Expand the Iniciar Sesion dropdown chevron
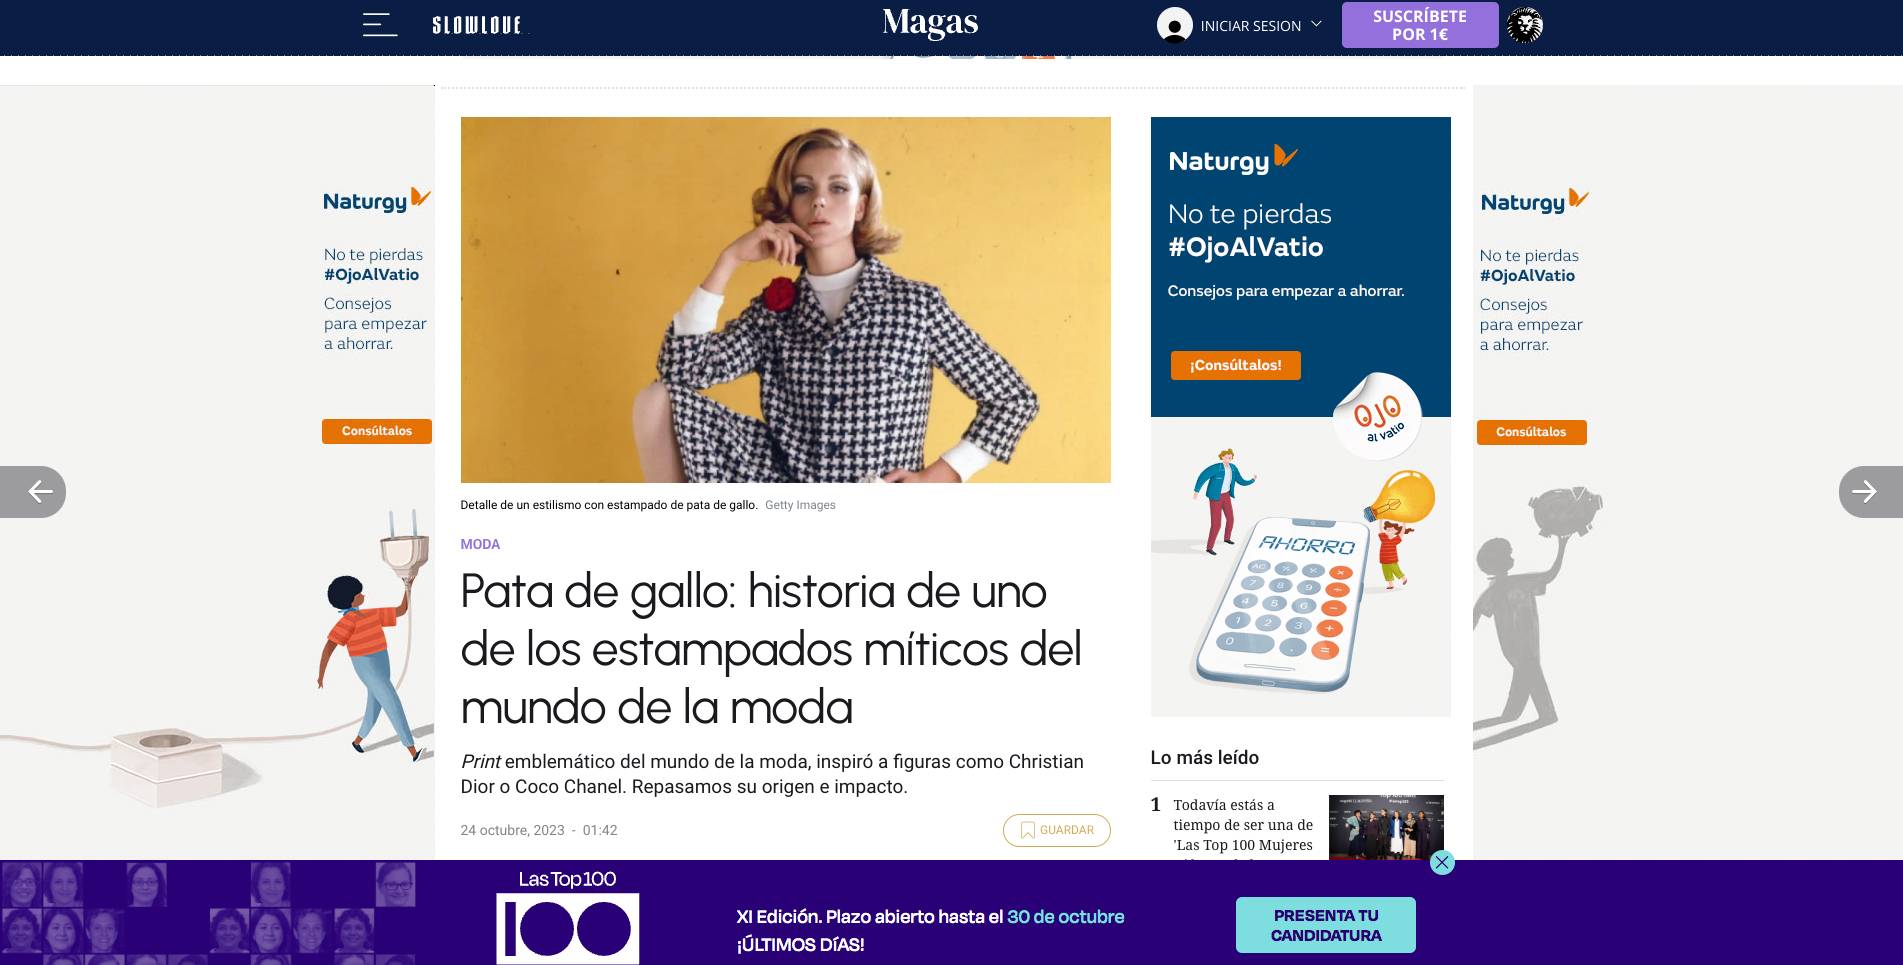Image resolution: width=1903 pixels, height=965 pixels. (1316, 24)
